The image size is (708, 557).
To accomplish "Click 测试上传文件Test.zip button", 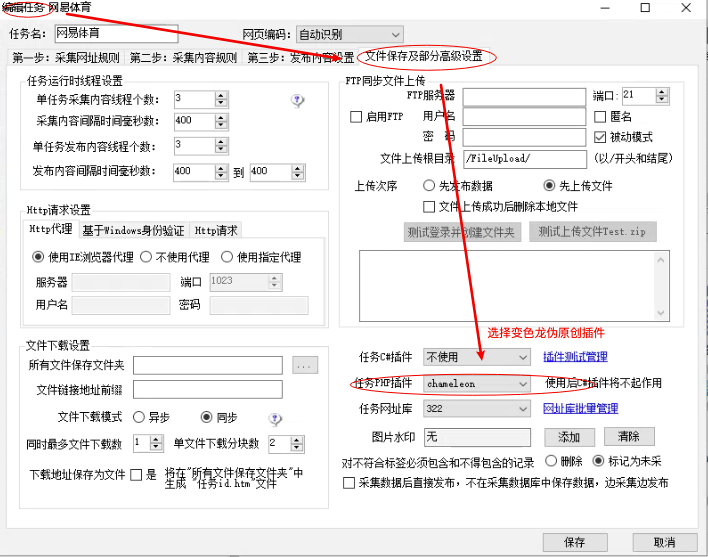I will (592, 232).
